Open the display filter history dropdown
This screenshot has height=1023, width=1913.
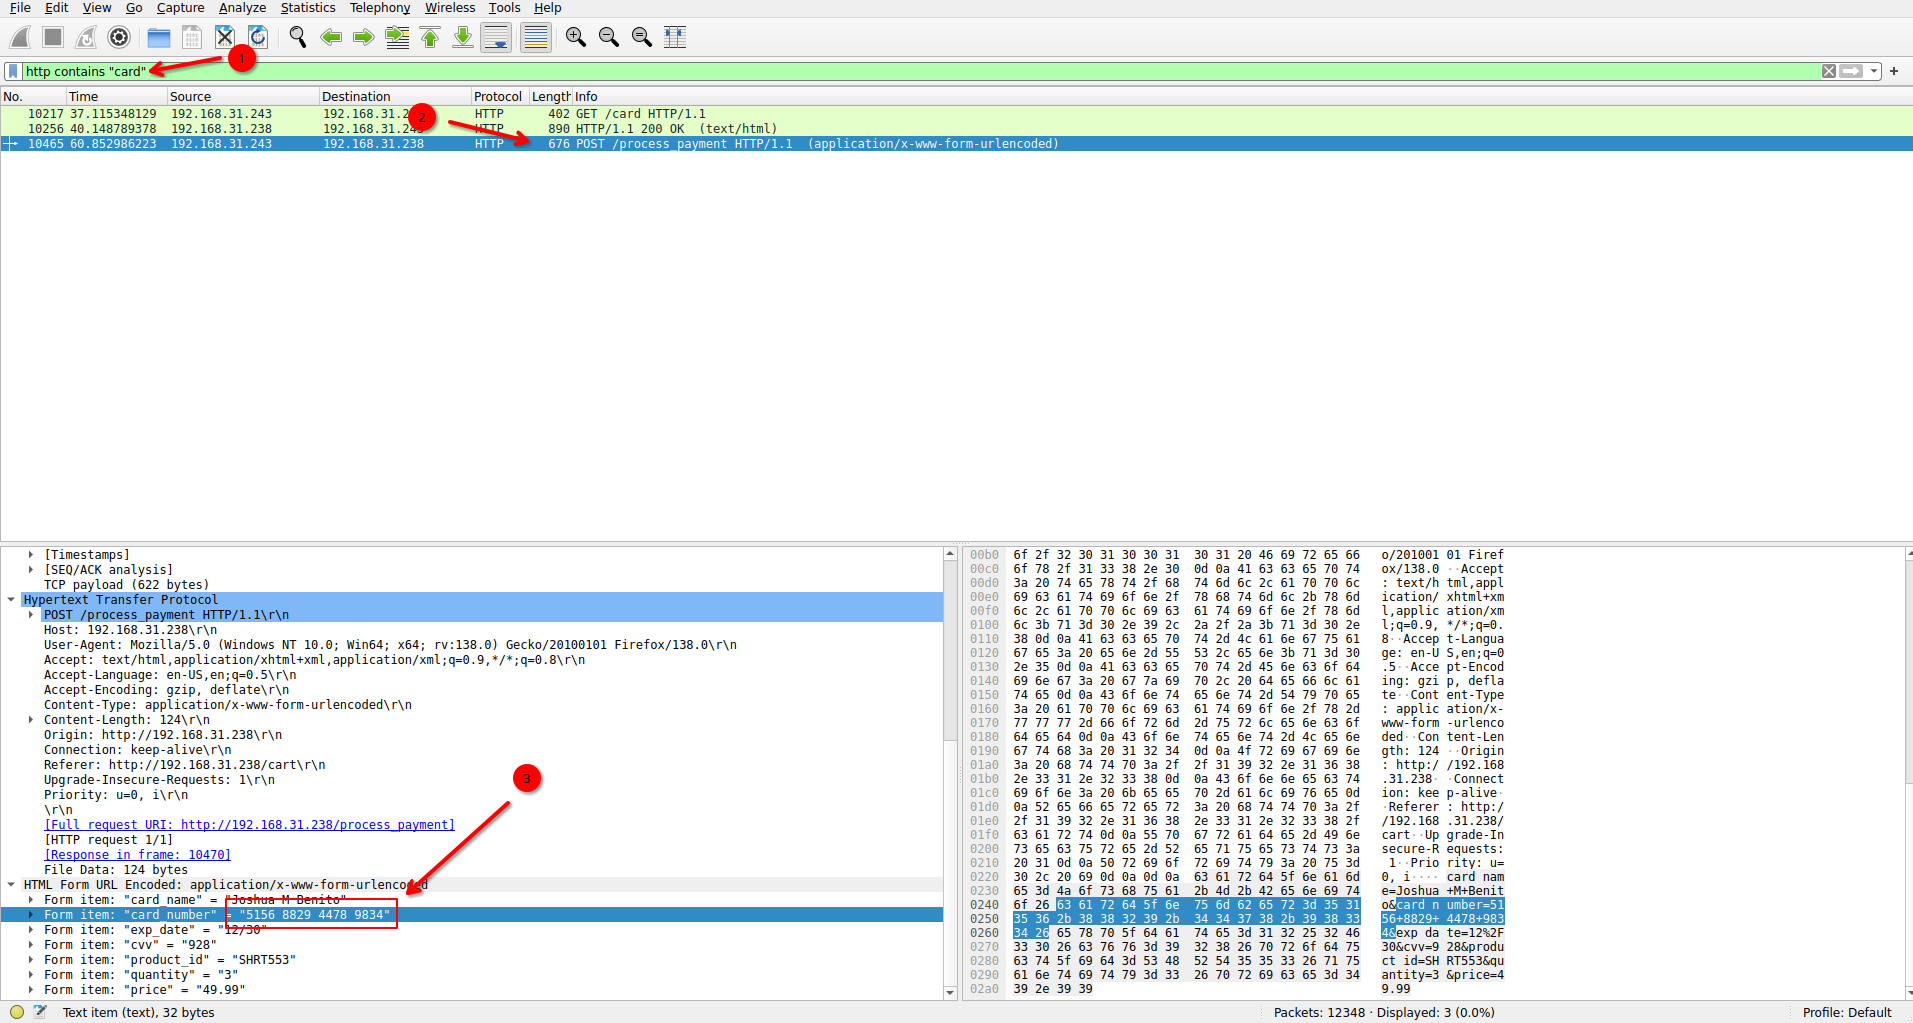point(1874,71)
